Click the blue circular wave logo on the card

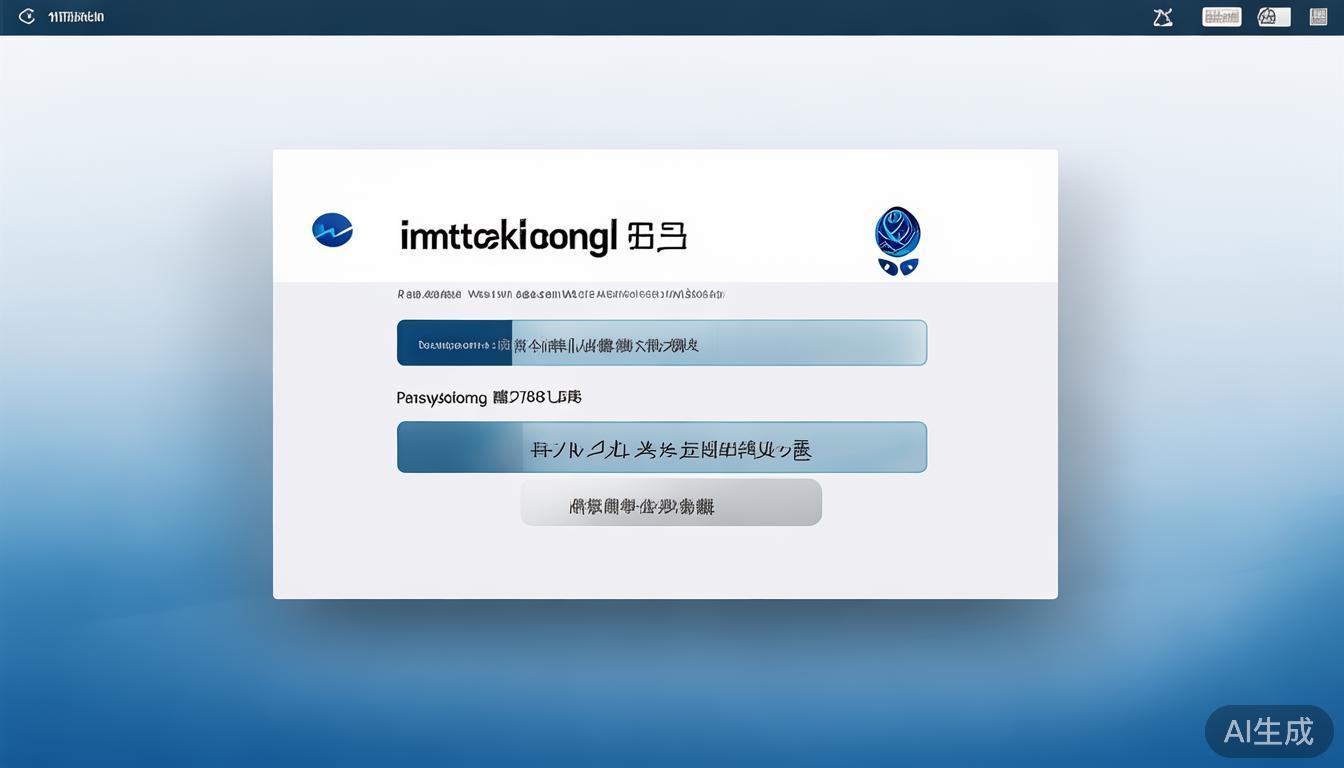tap(333, 229)
